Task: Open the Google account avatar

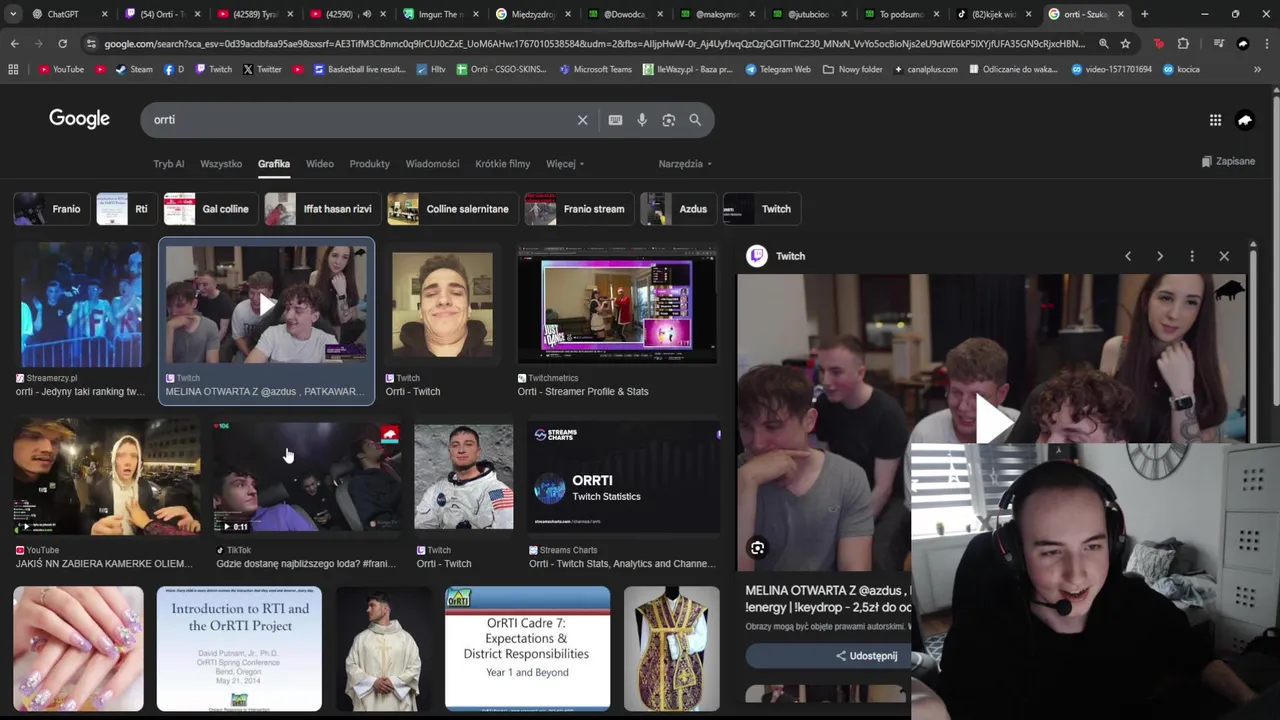Action: [1245, 120]
